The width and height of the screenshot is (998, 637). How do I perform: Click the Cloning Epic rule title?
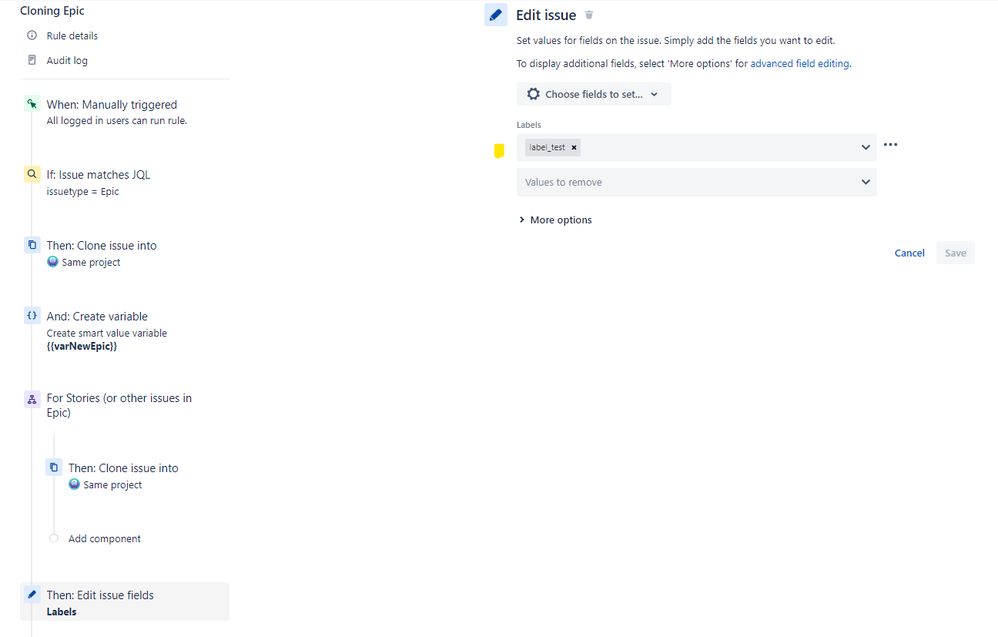coord(52,11)
